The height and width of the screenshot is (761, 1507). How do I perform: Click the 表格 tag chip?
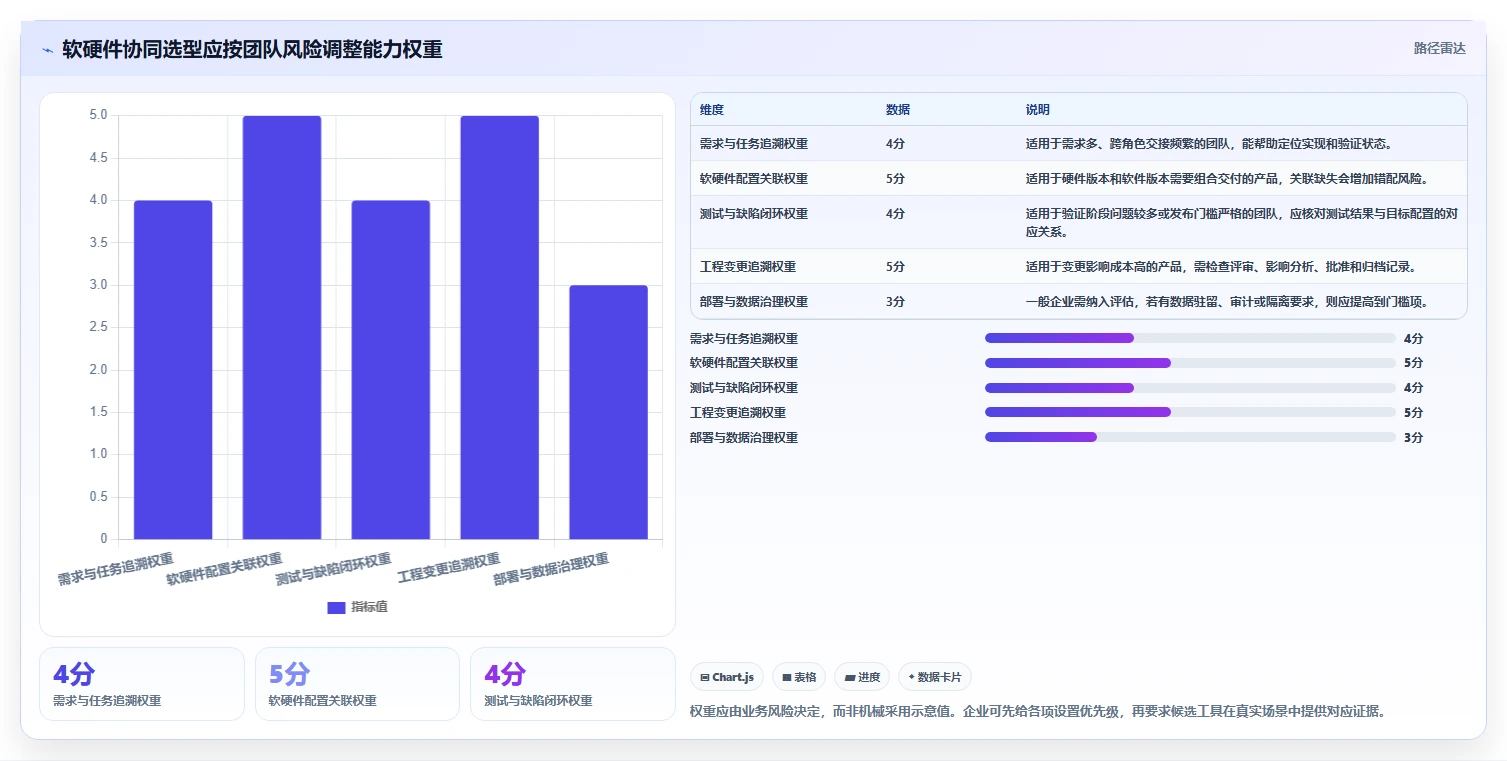point(799,677)
